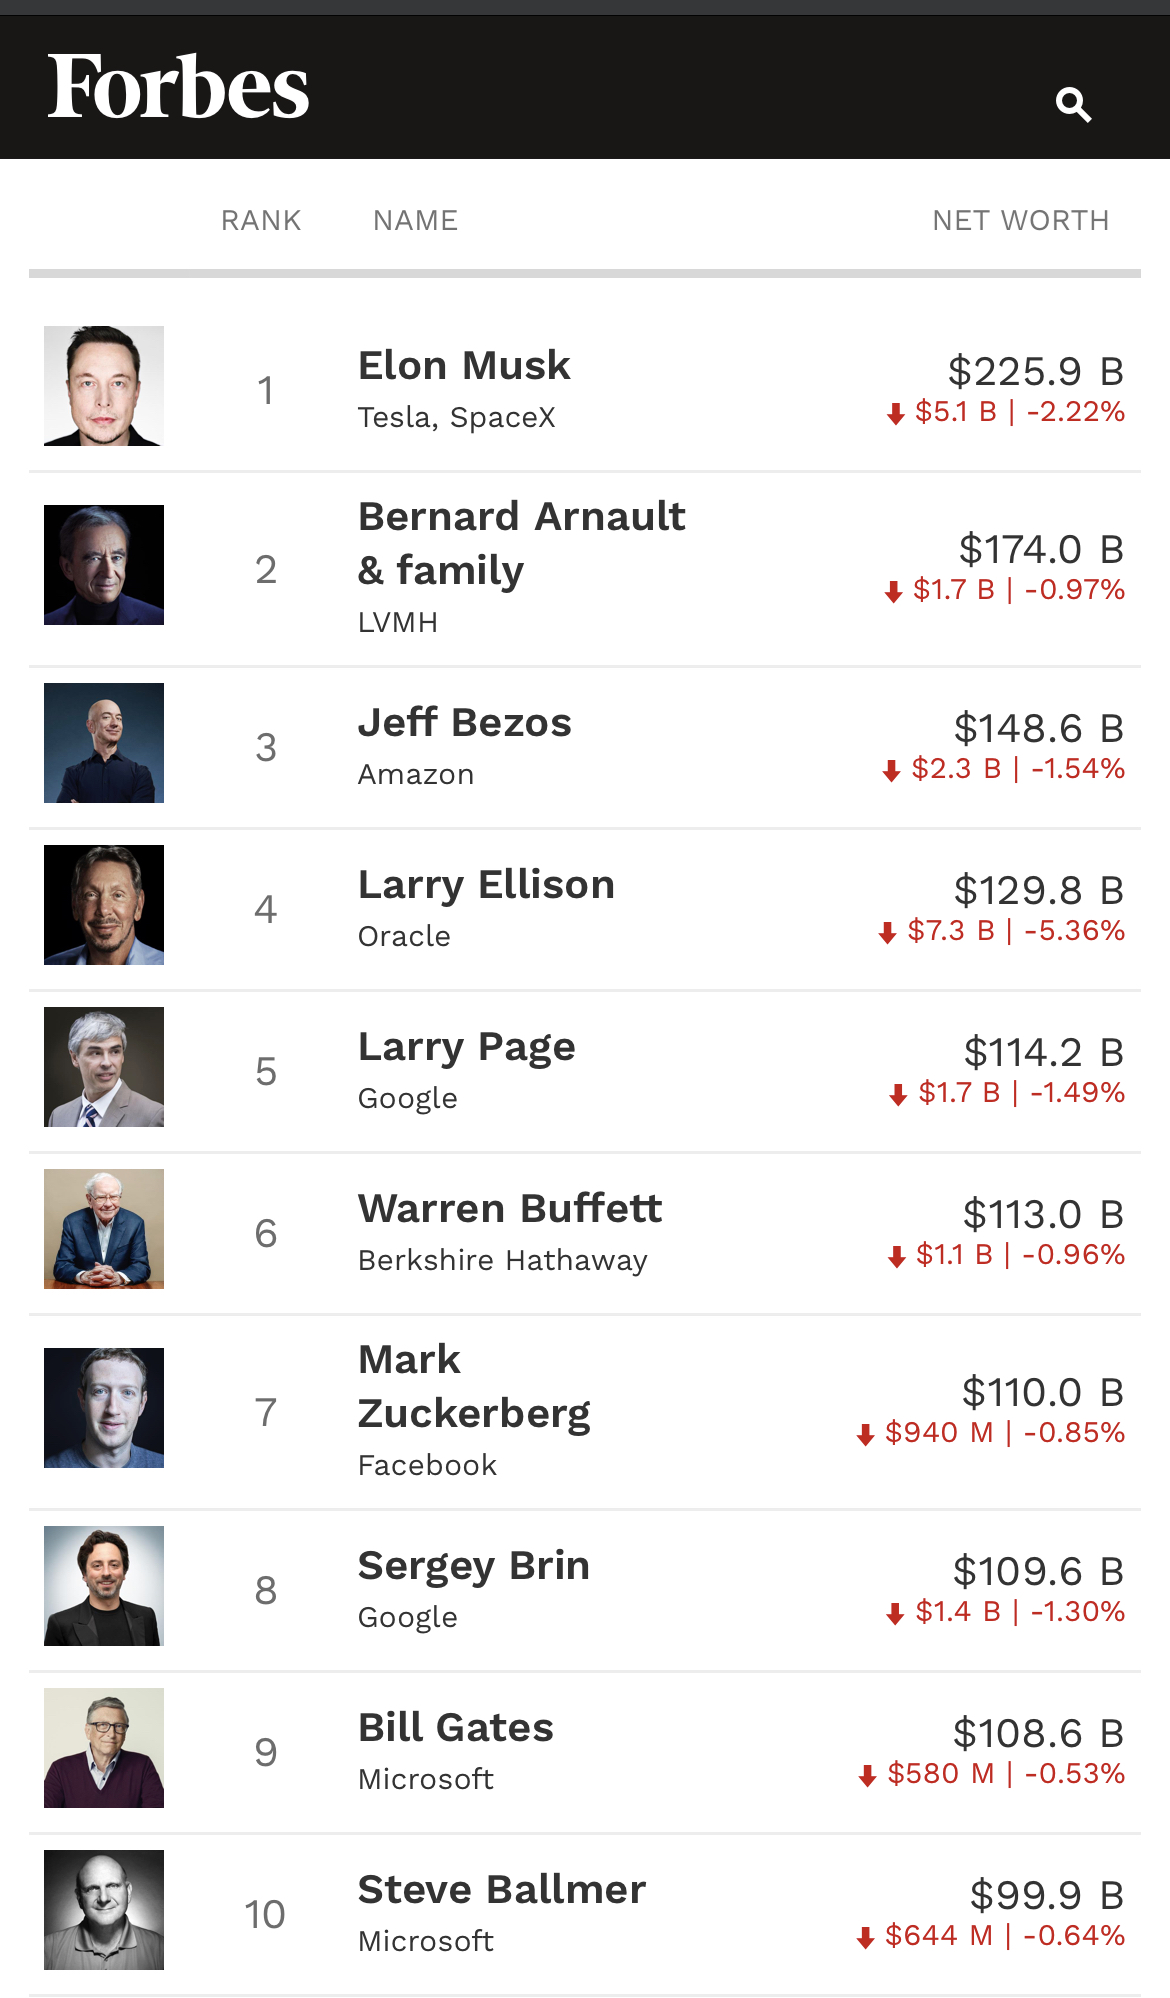Sort list by RANK column header

(261, 220)
